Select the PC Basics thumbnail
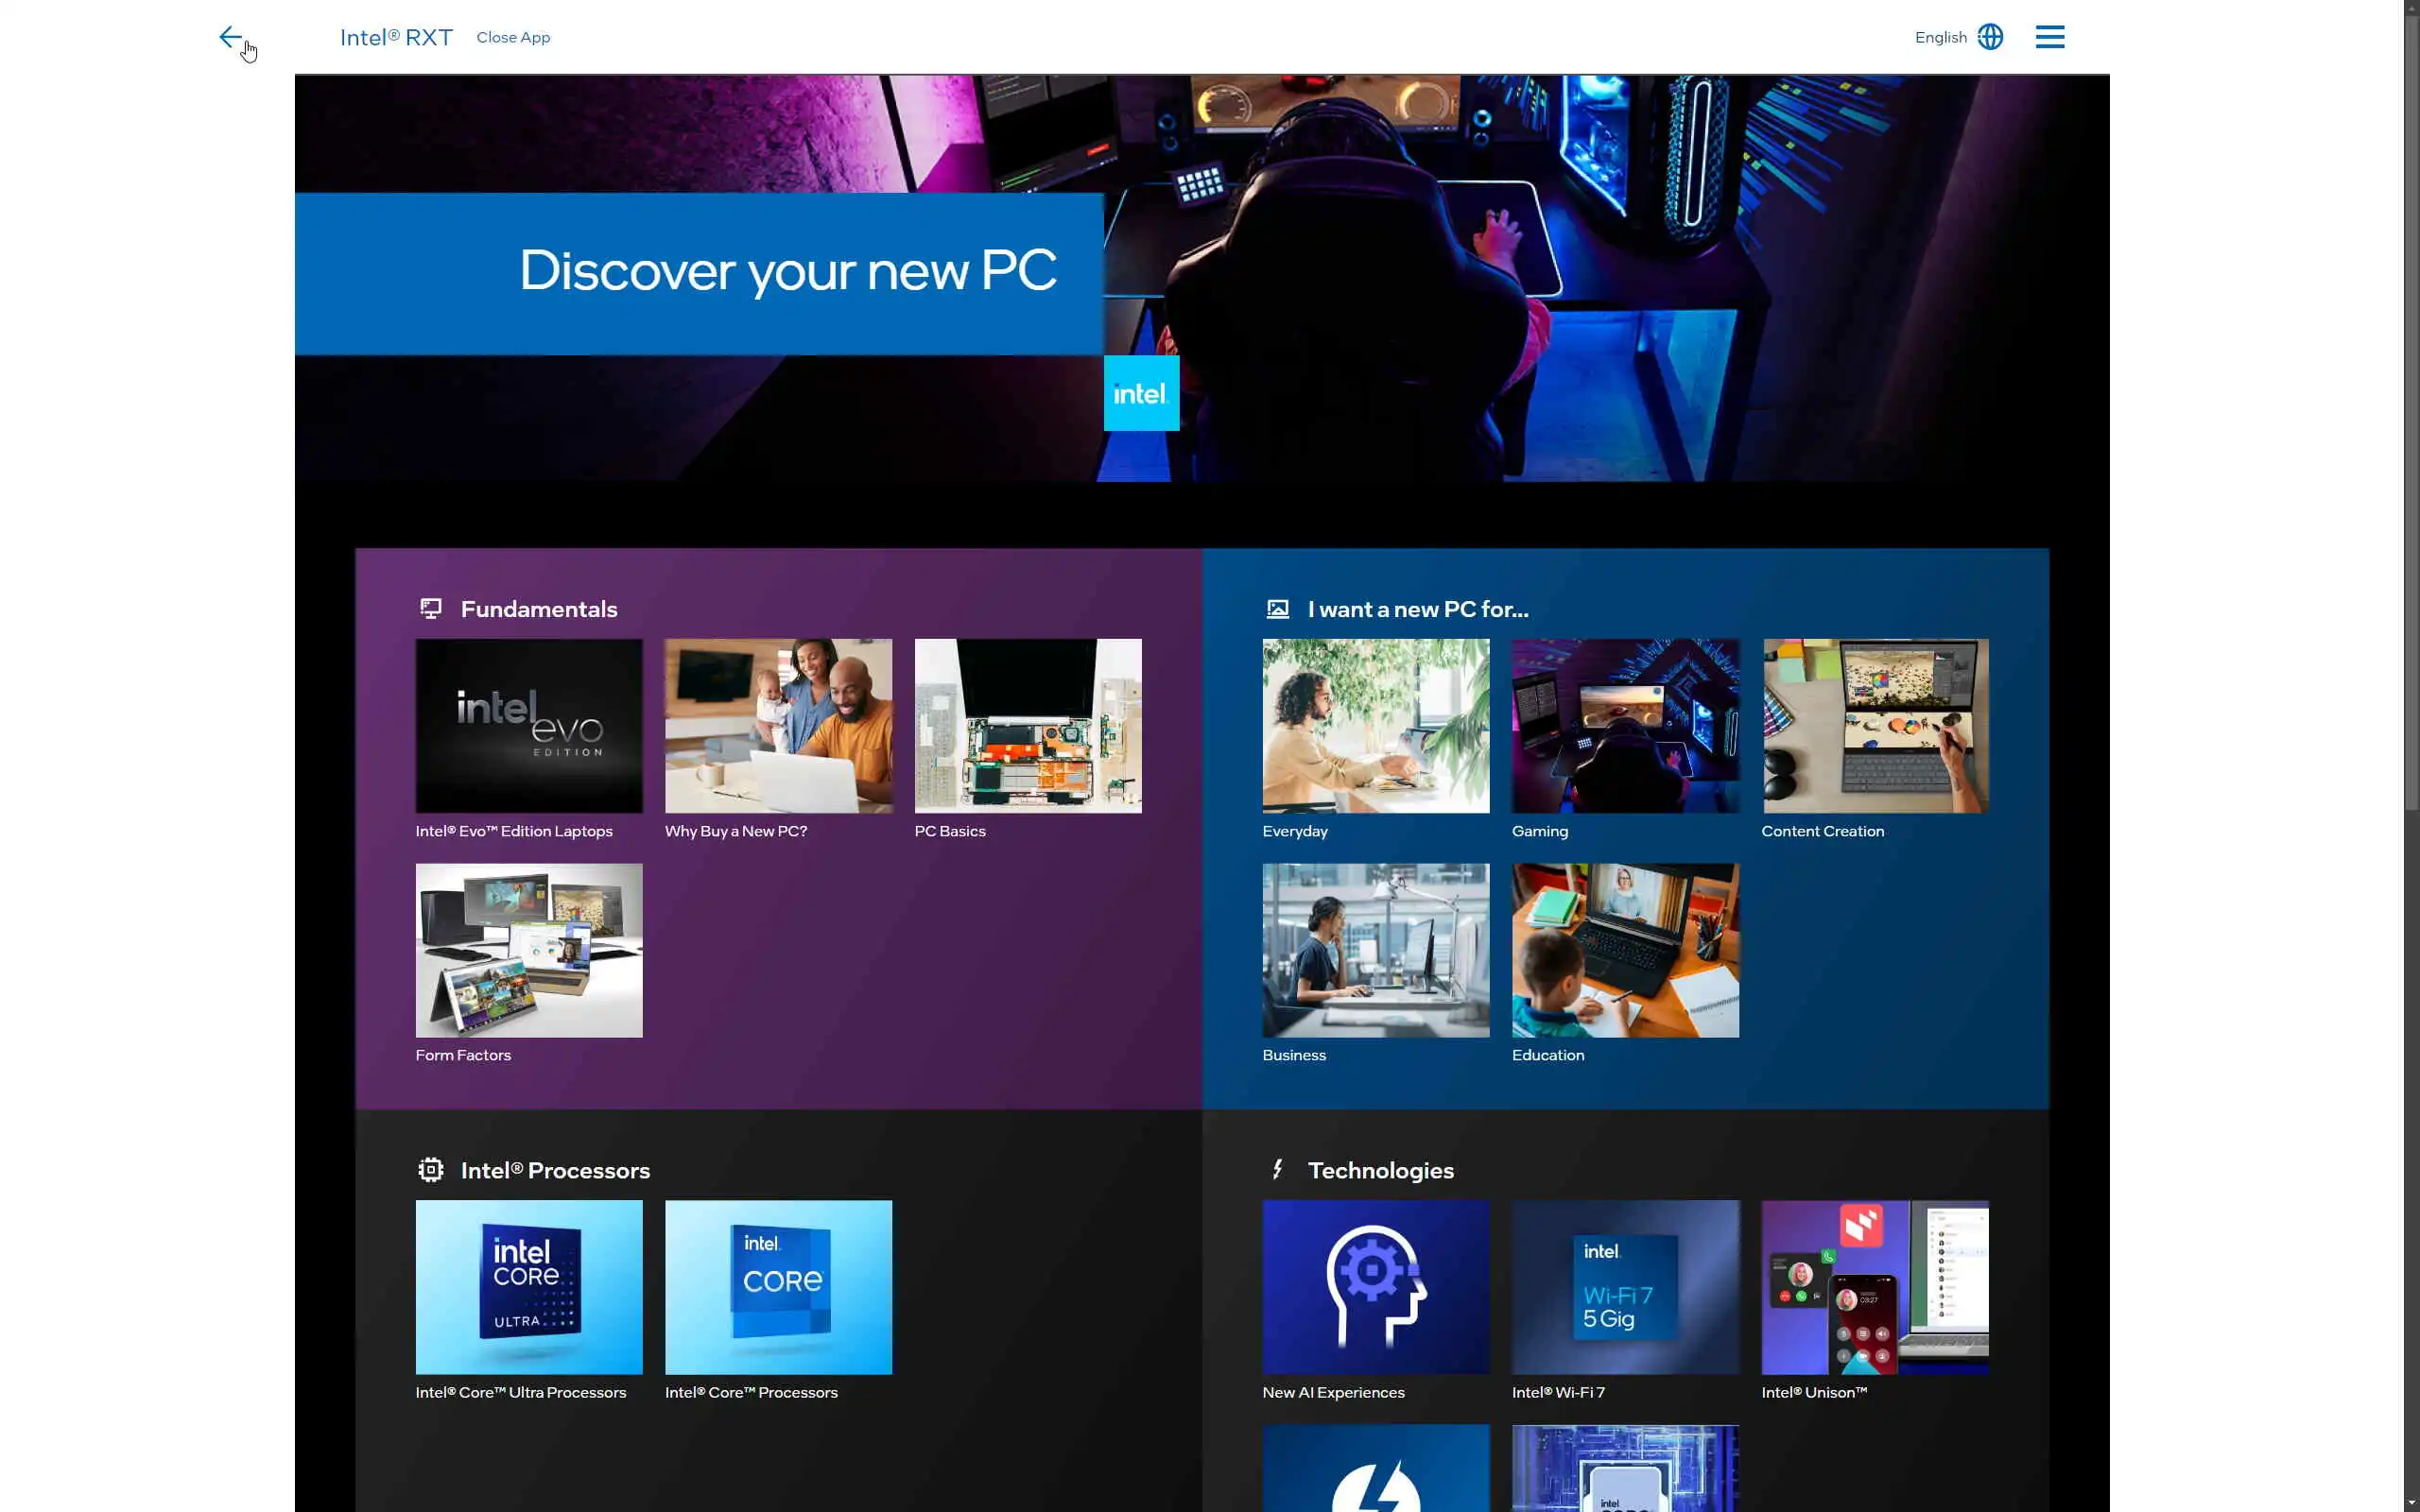The height and width of the screenshot is (1512, 2420). (x=1028, y=726)
